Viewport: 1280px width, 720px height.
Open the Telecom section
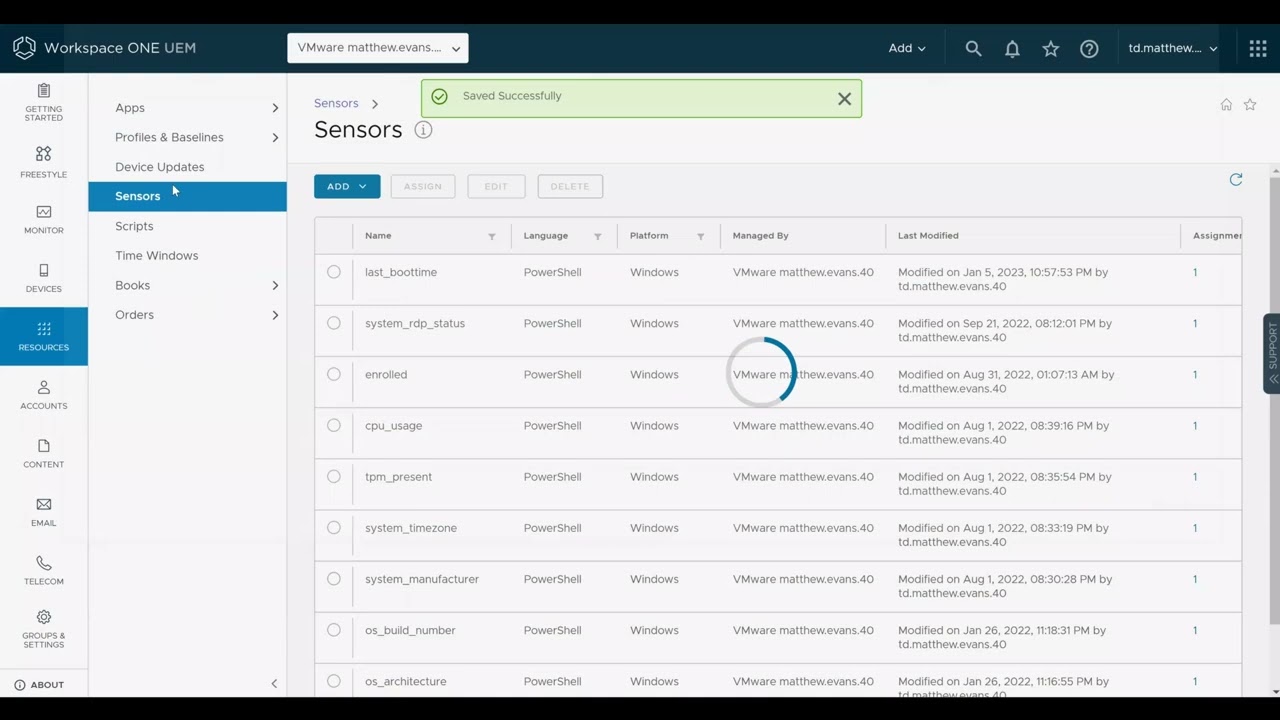pos(44,570)
